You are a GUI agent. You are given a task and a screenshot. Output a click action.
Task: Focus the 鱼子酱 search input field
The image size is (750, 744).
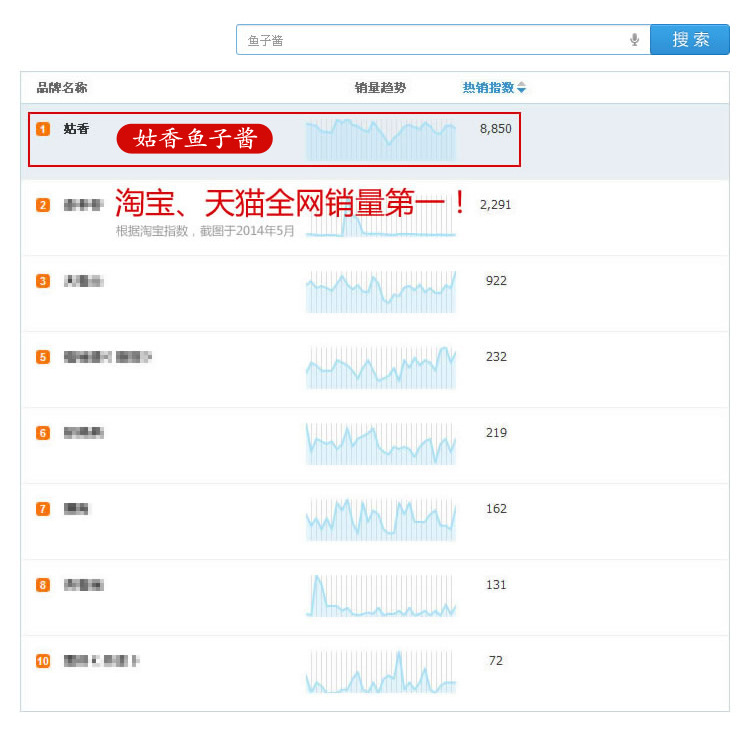[443, 40]
